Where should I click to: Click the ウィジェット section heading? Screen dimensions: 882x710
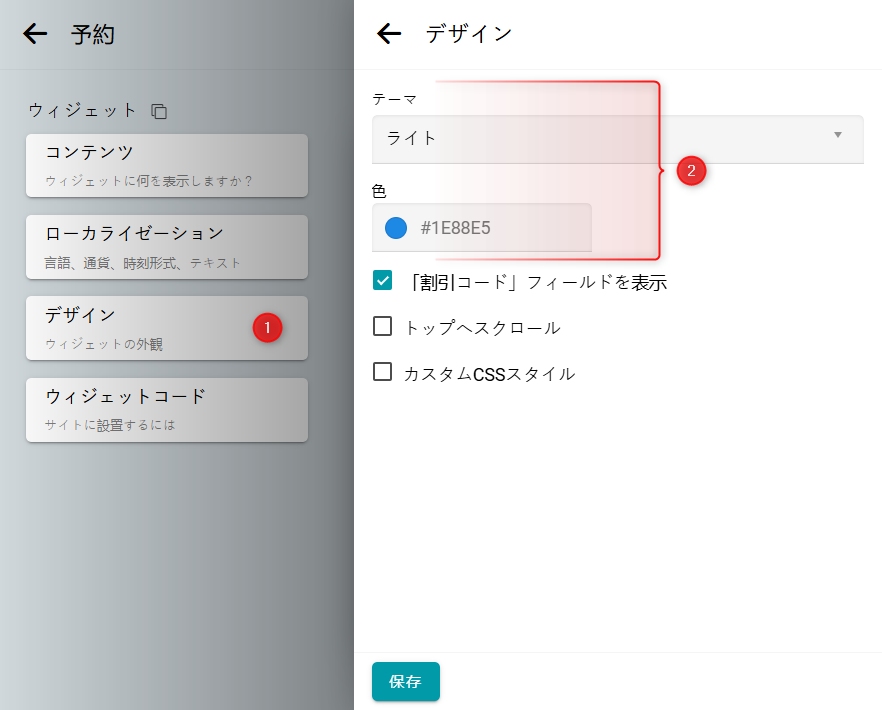point(82,110)
